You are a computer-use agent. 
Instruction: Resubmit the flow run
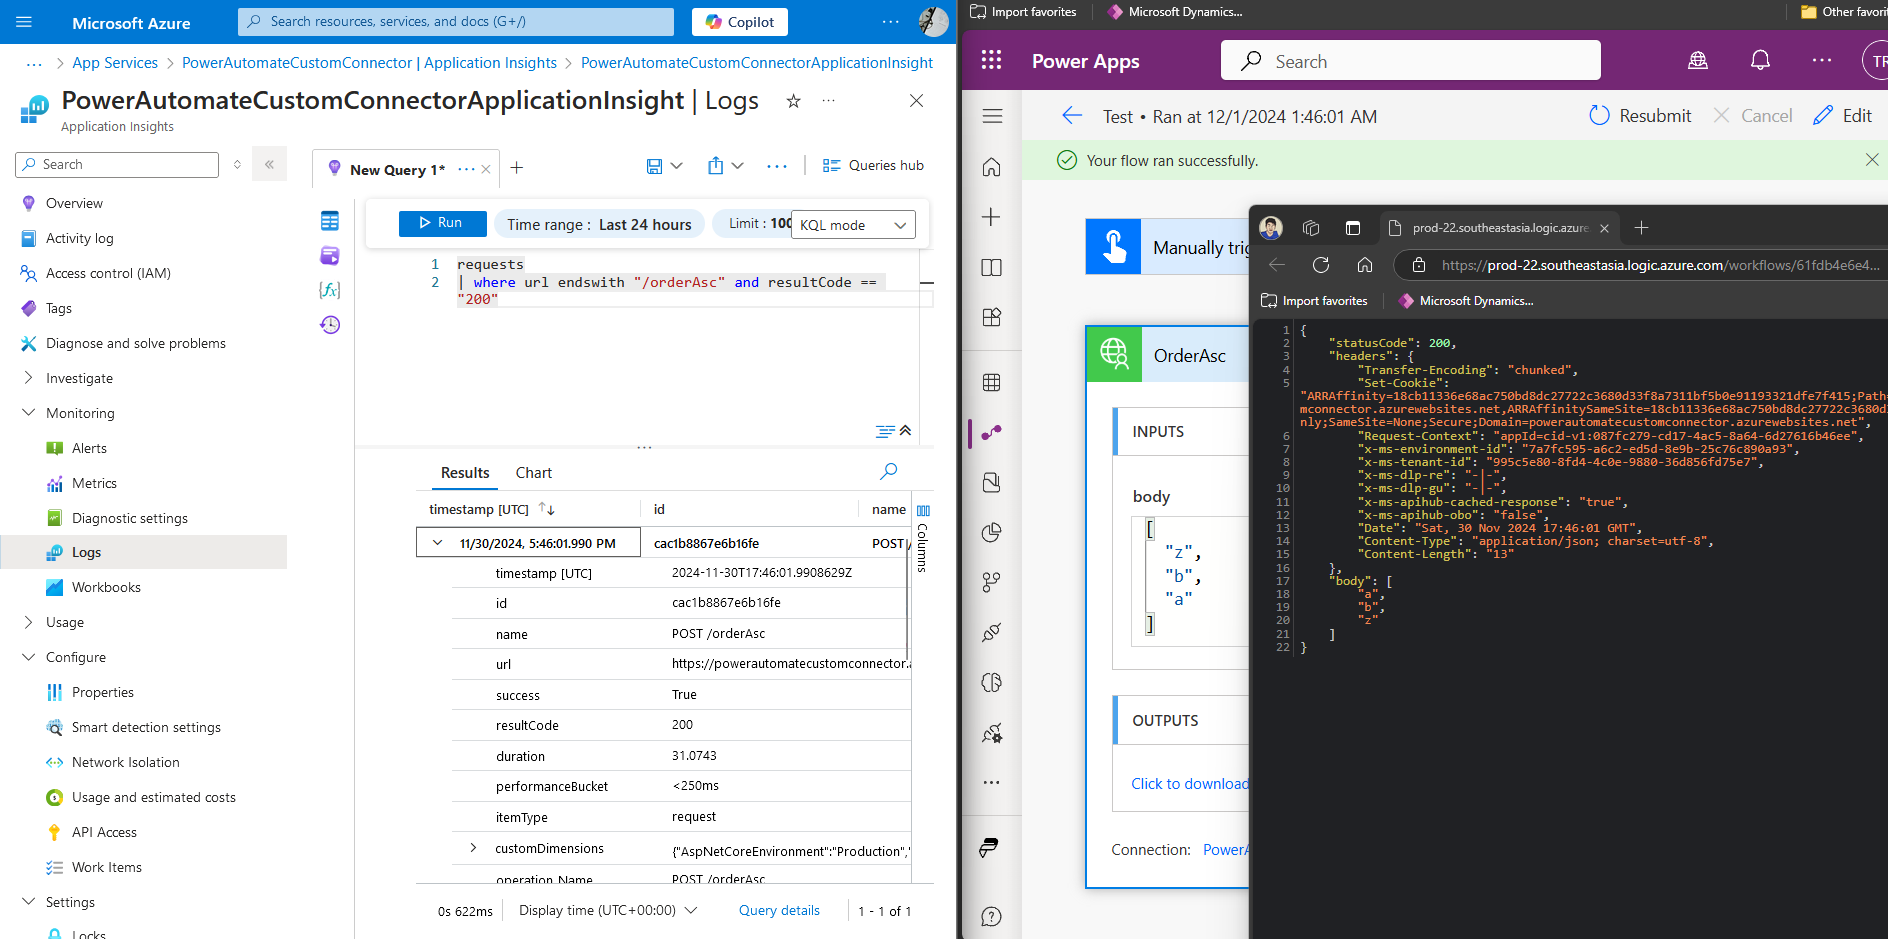click(x=1640, y=116)
